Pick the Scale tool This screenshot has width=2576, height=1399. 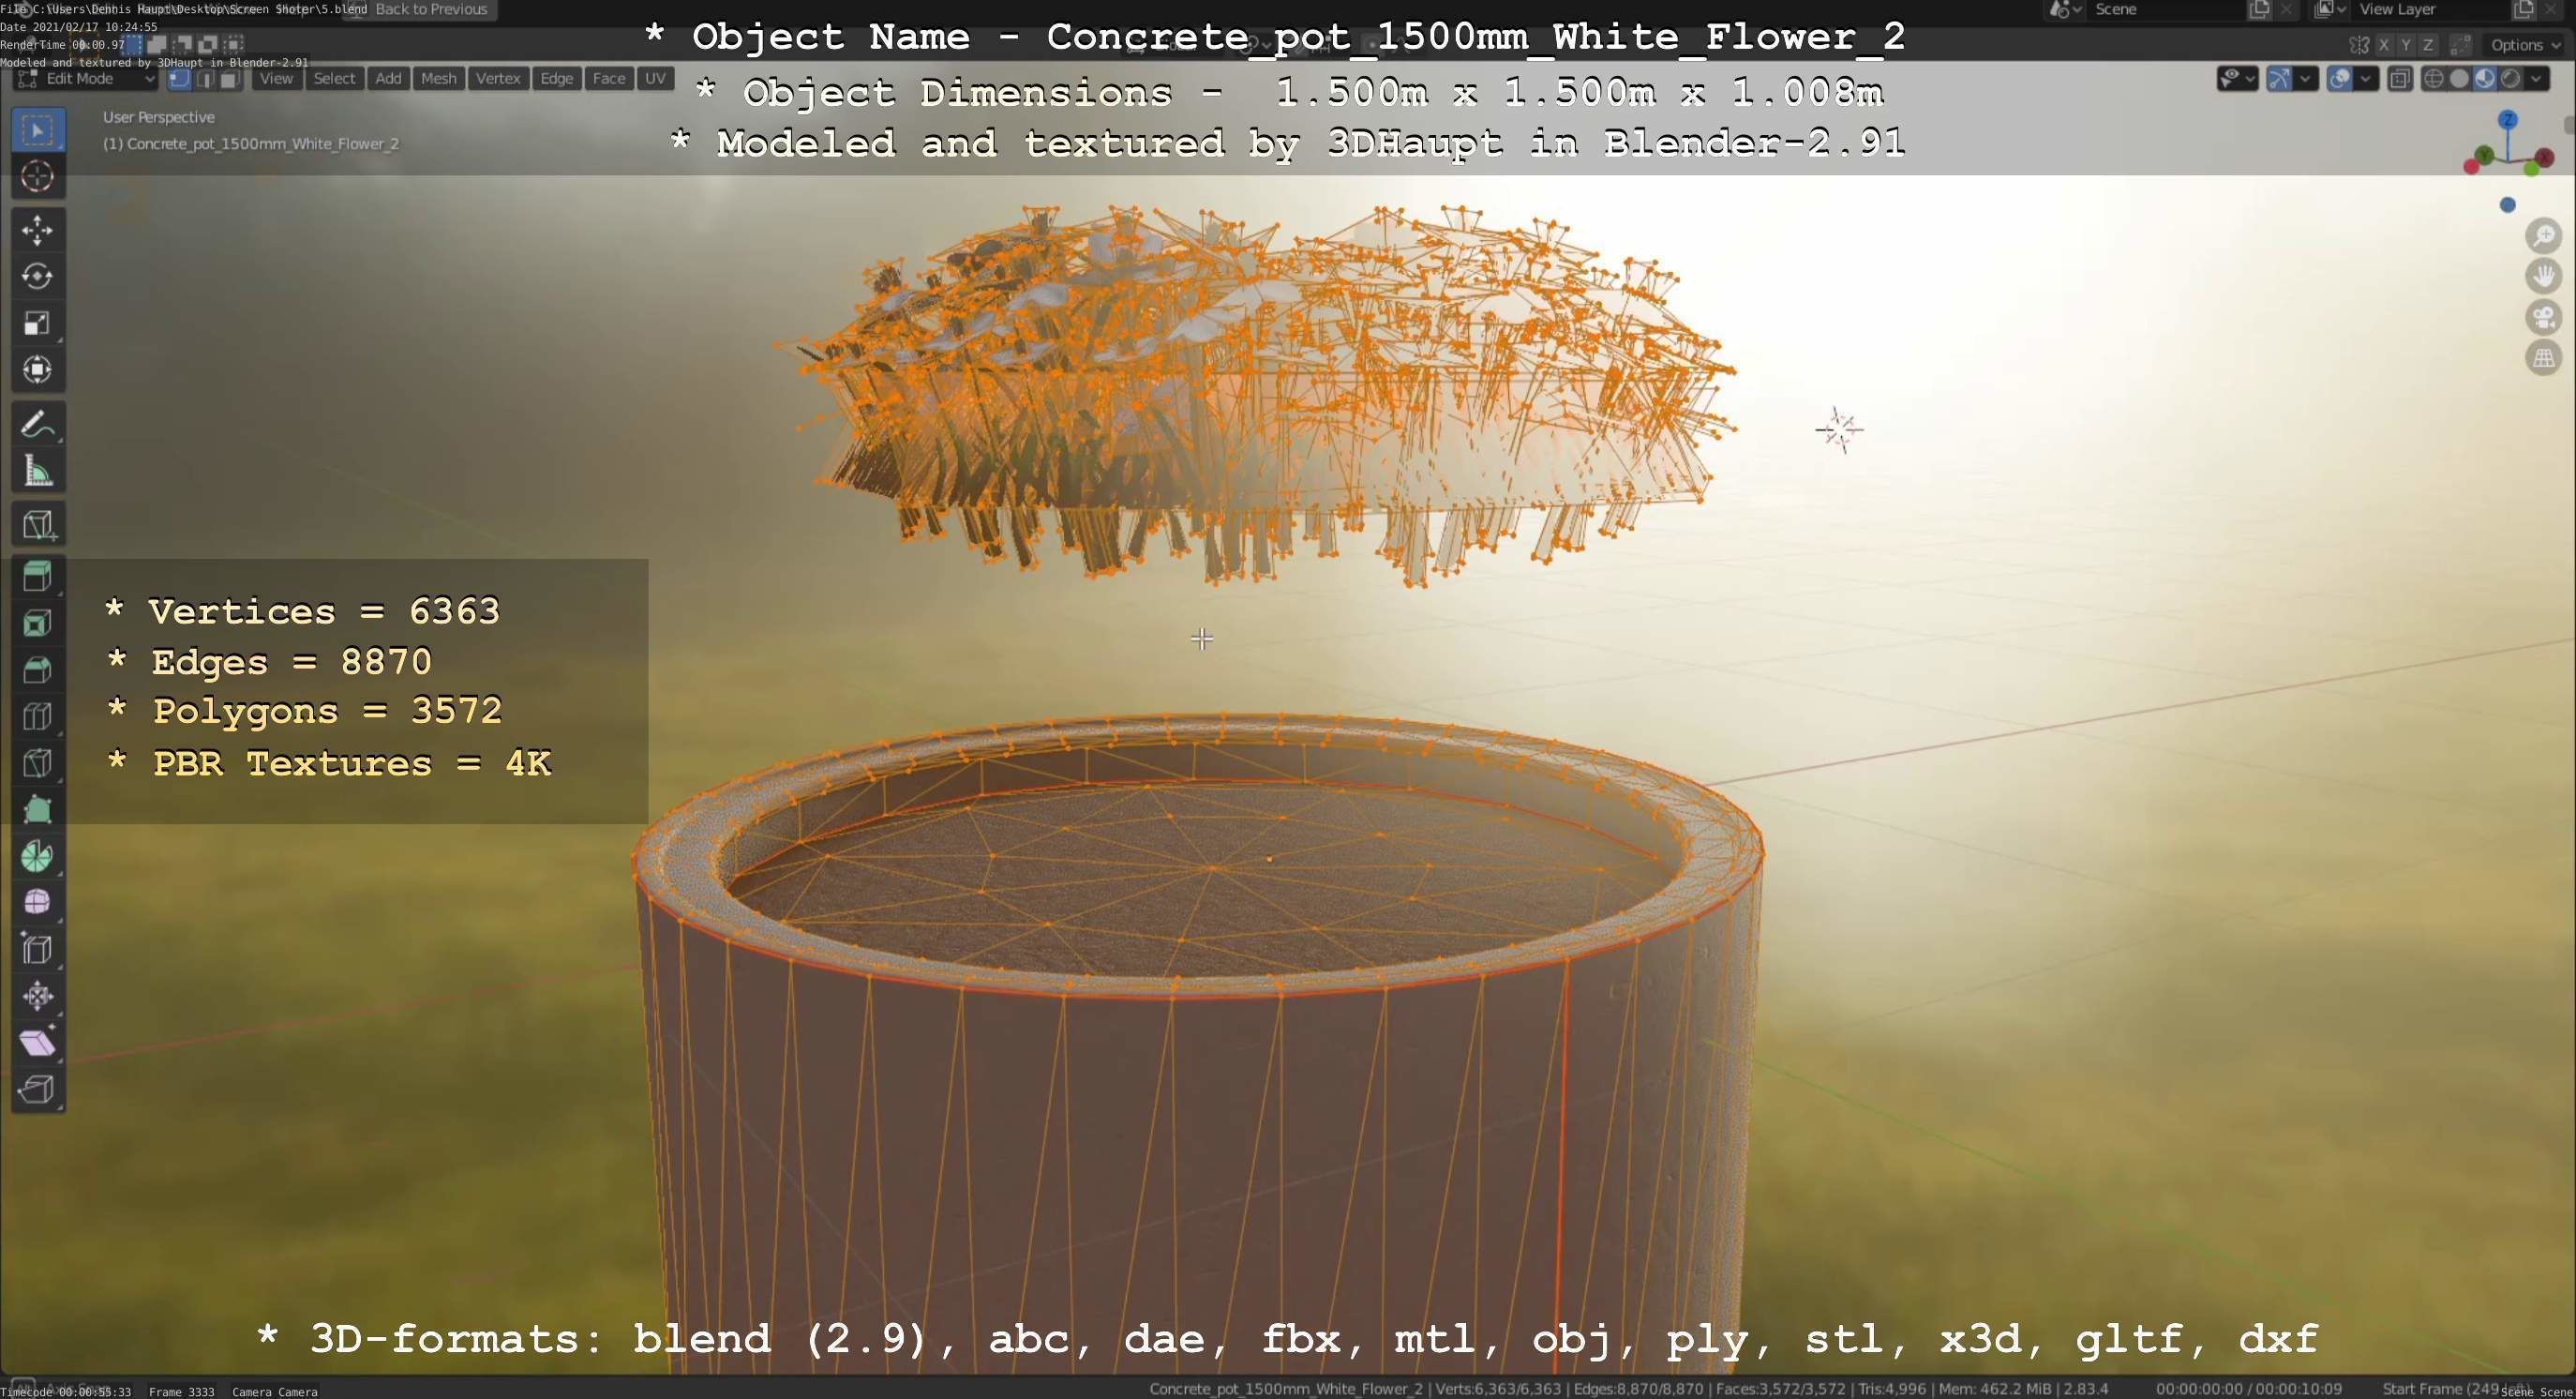coord(38,324)
